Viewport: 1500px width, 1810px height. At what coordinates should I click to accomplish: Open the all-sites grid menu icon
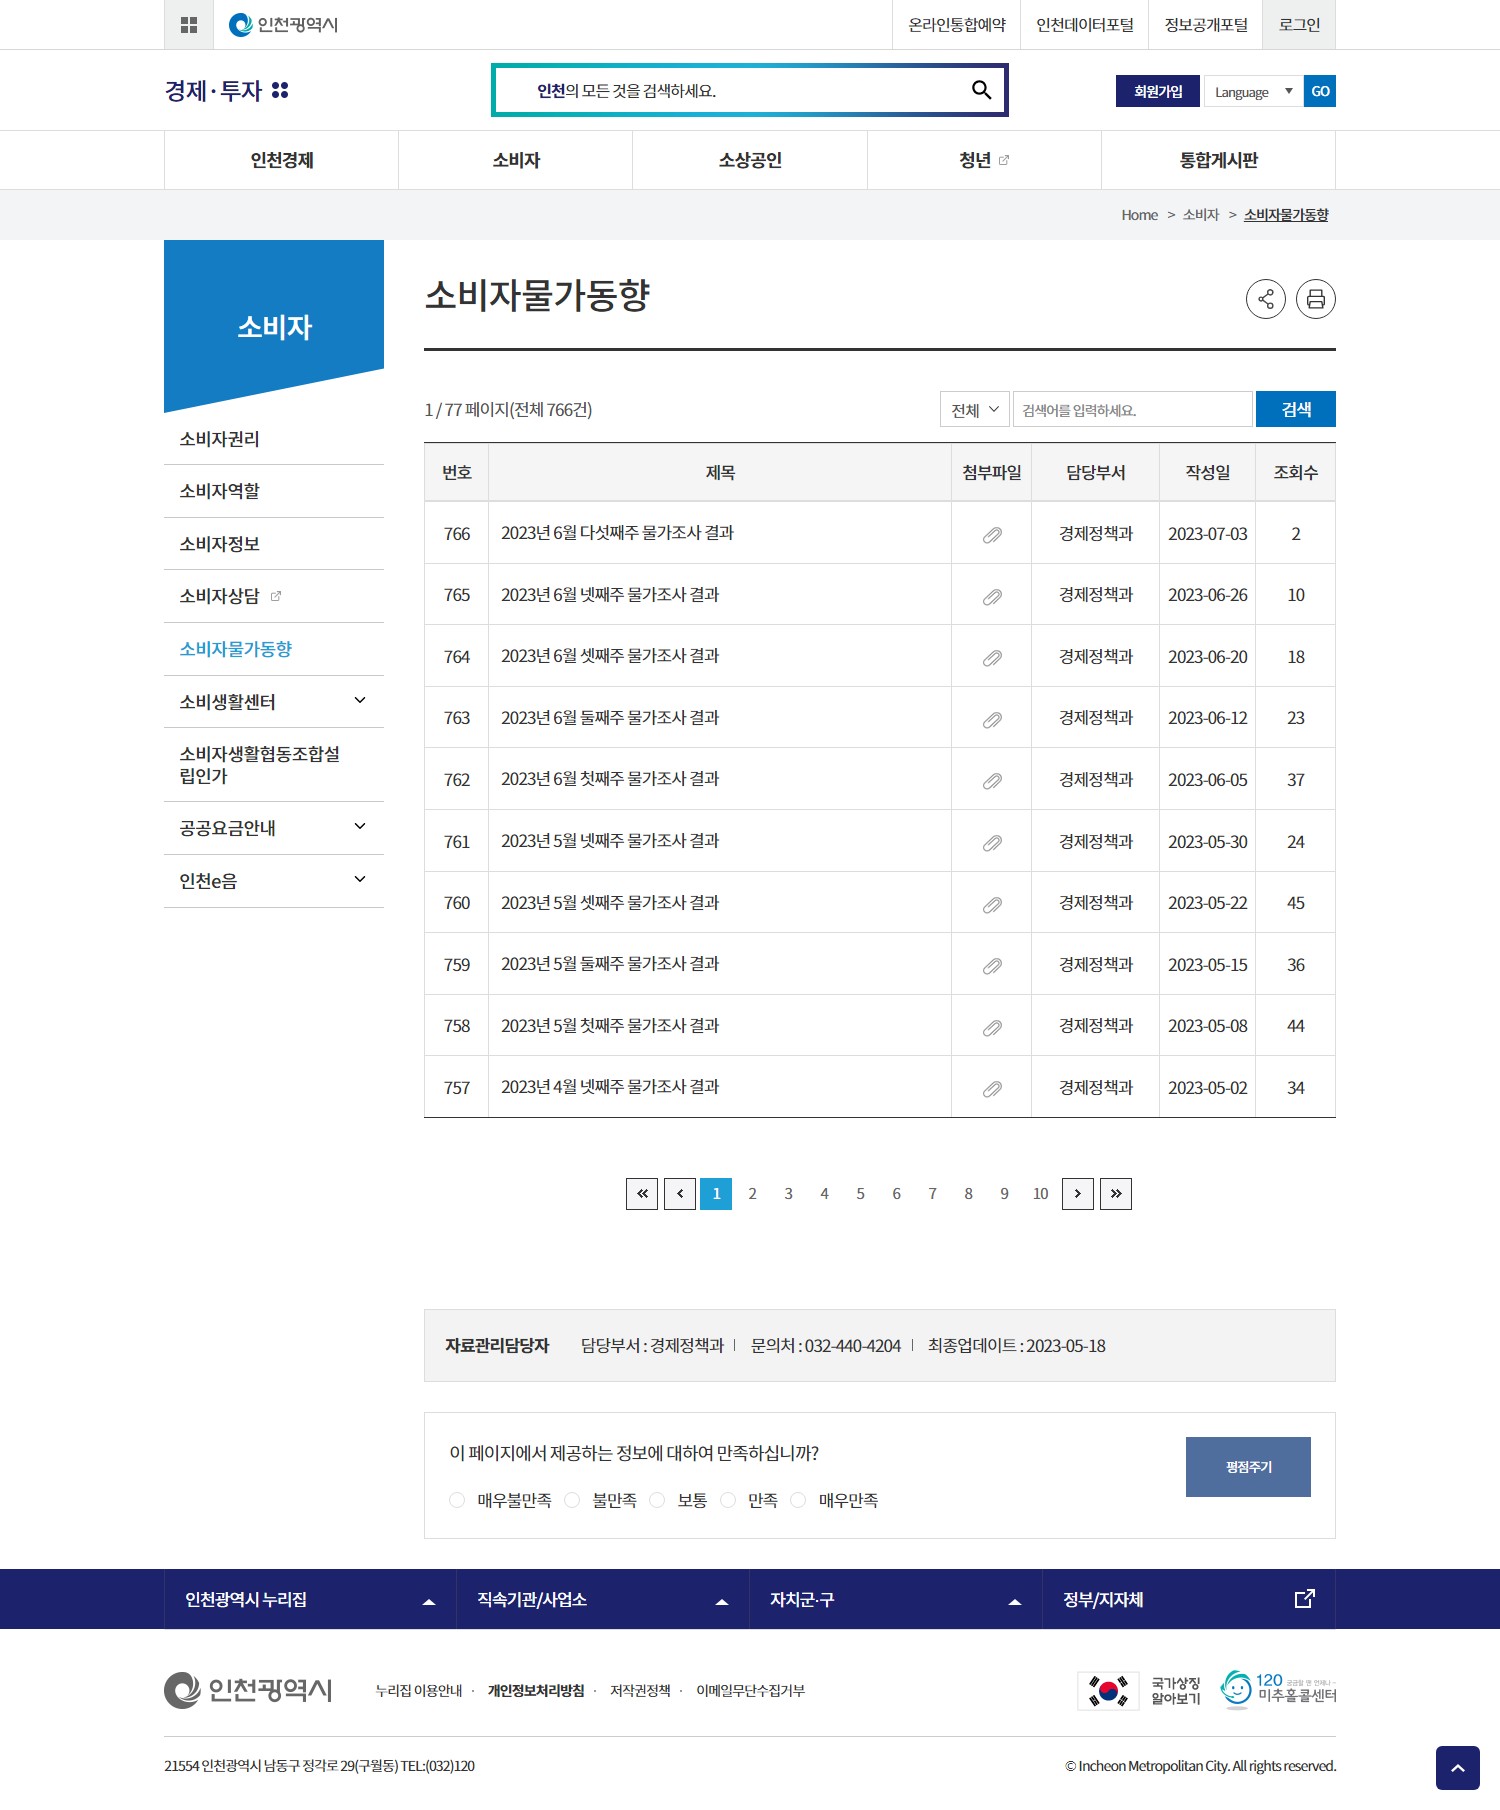[x=189, y=25]
